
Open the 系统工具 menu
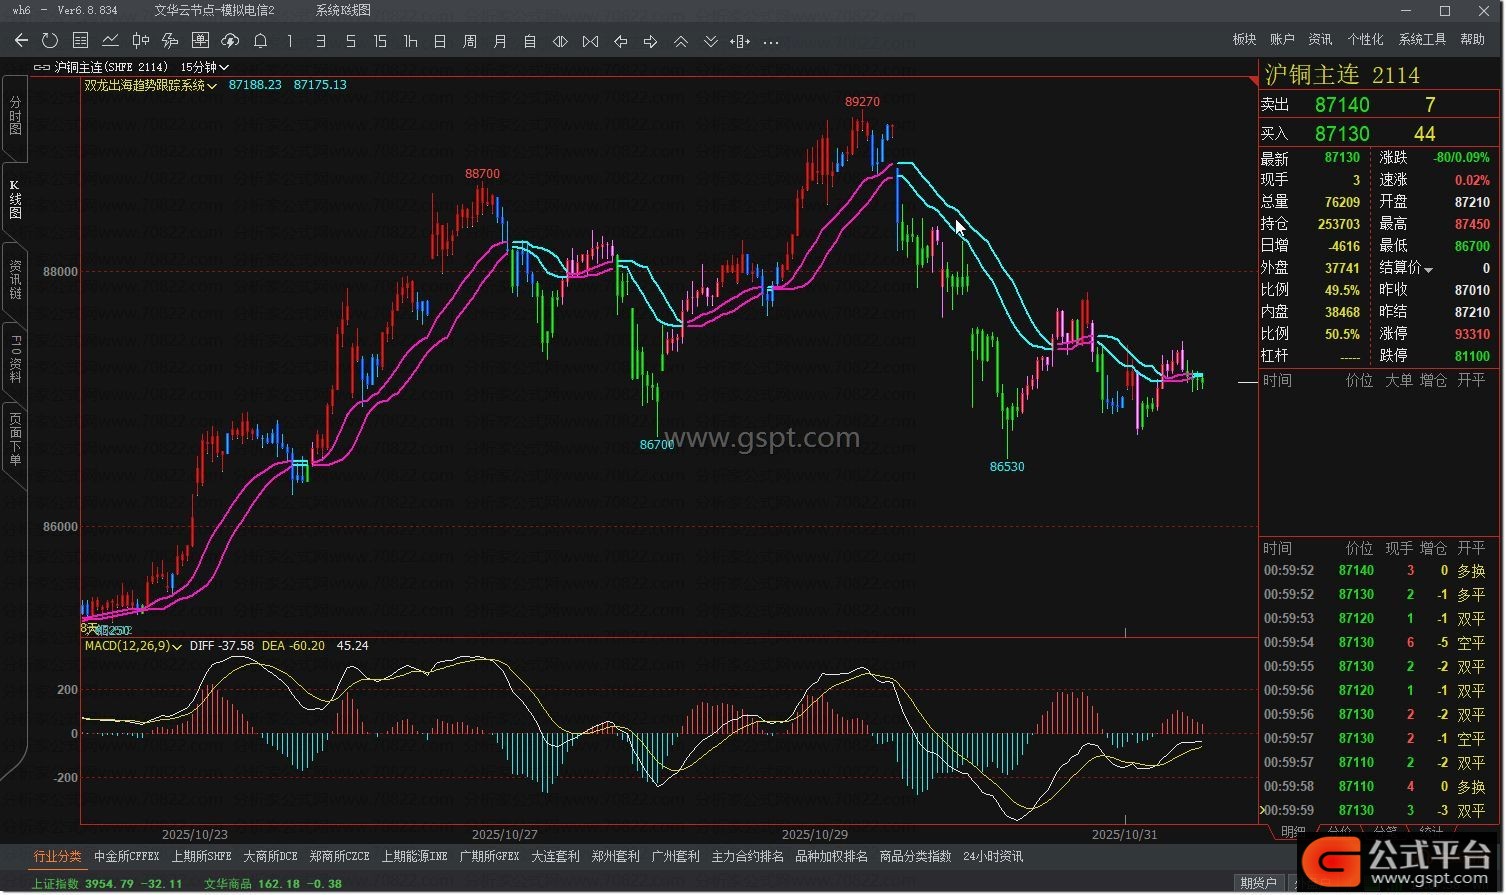pyautogui.click(x=1421, y=39)
